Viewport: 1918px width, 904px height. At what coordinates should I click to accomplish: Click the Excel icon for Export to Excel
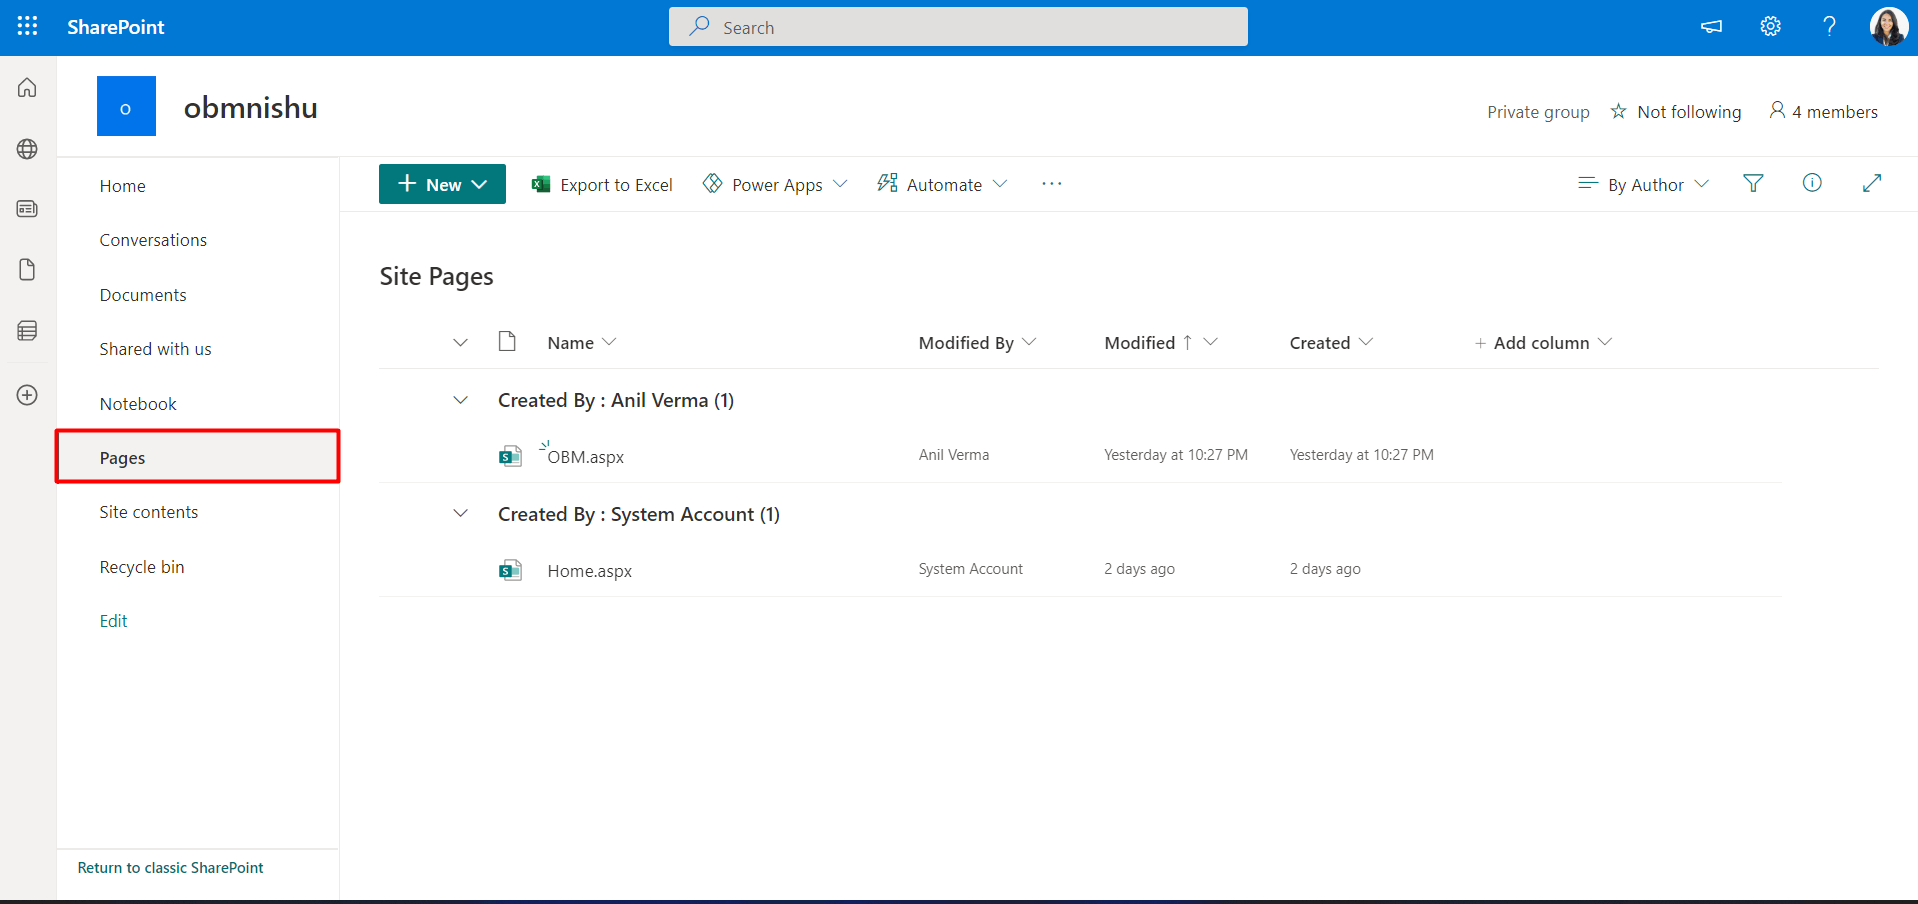(x=541, y=184)
